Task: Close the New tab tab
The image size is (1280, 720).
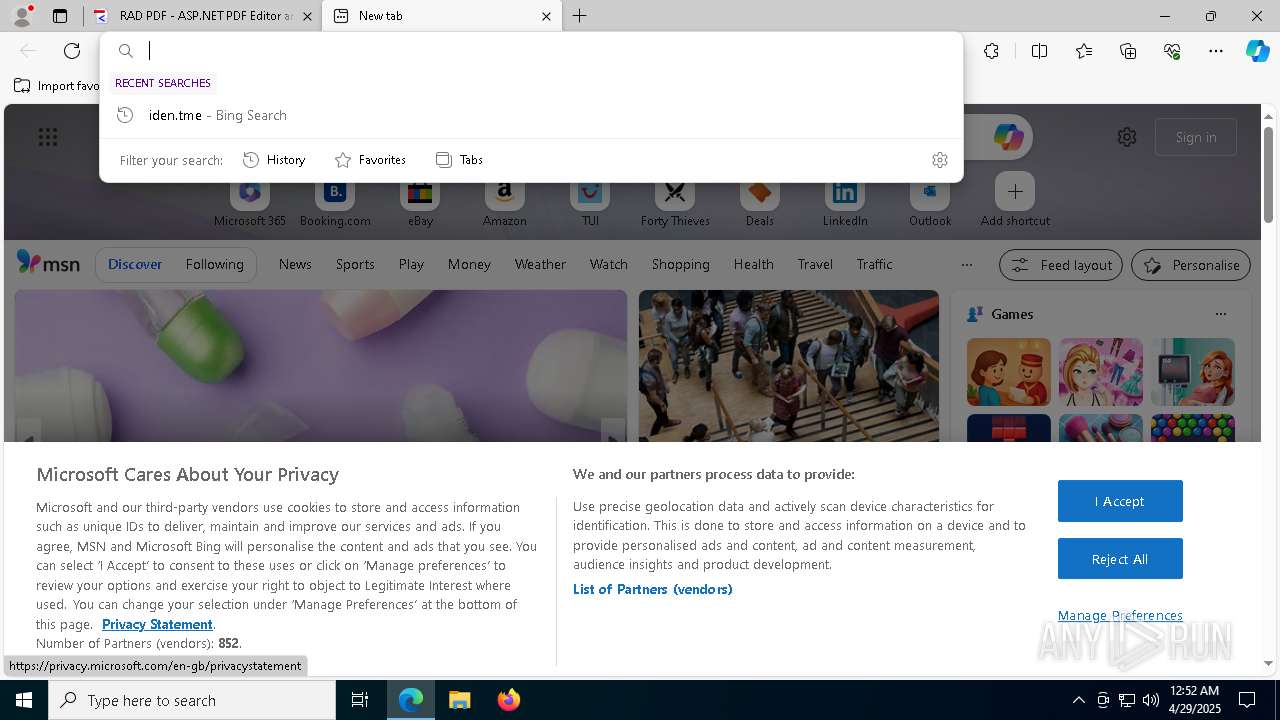Action: (546, 16)
